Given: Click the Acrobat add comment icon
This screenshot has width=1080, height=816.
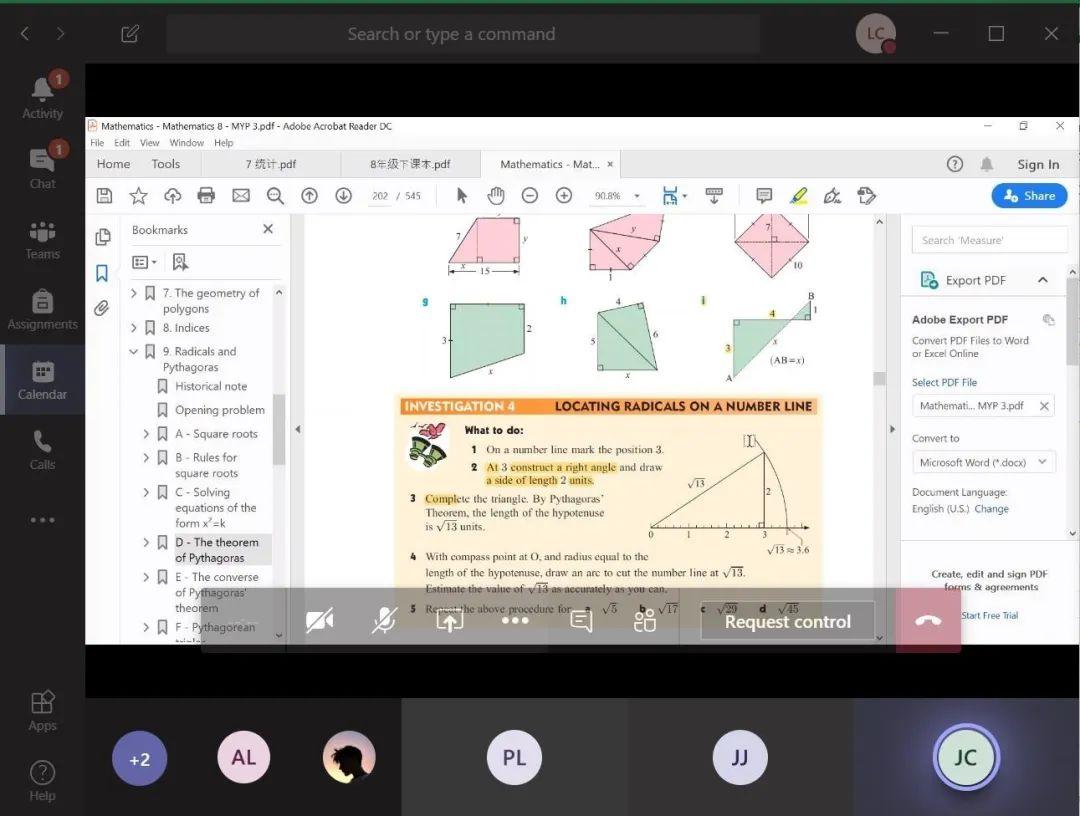Looking at the screenshot, I should [x=763, y=196].
